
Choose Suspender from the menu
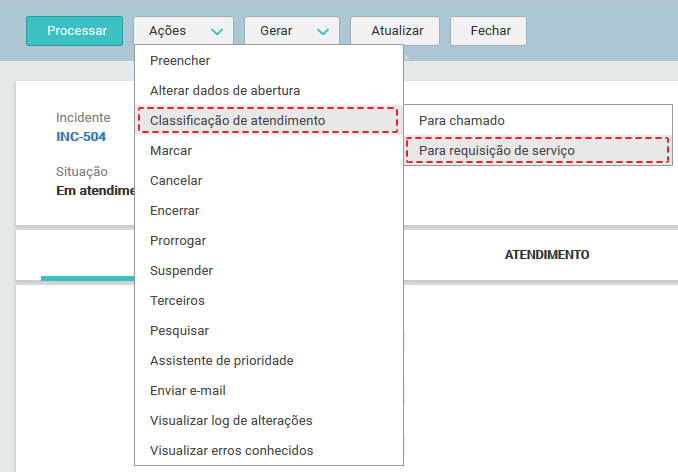pos(269,271)
